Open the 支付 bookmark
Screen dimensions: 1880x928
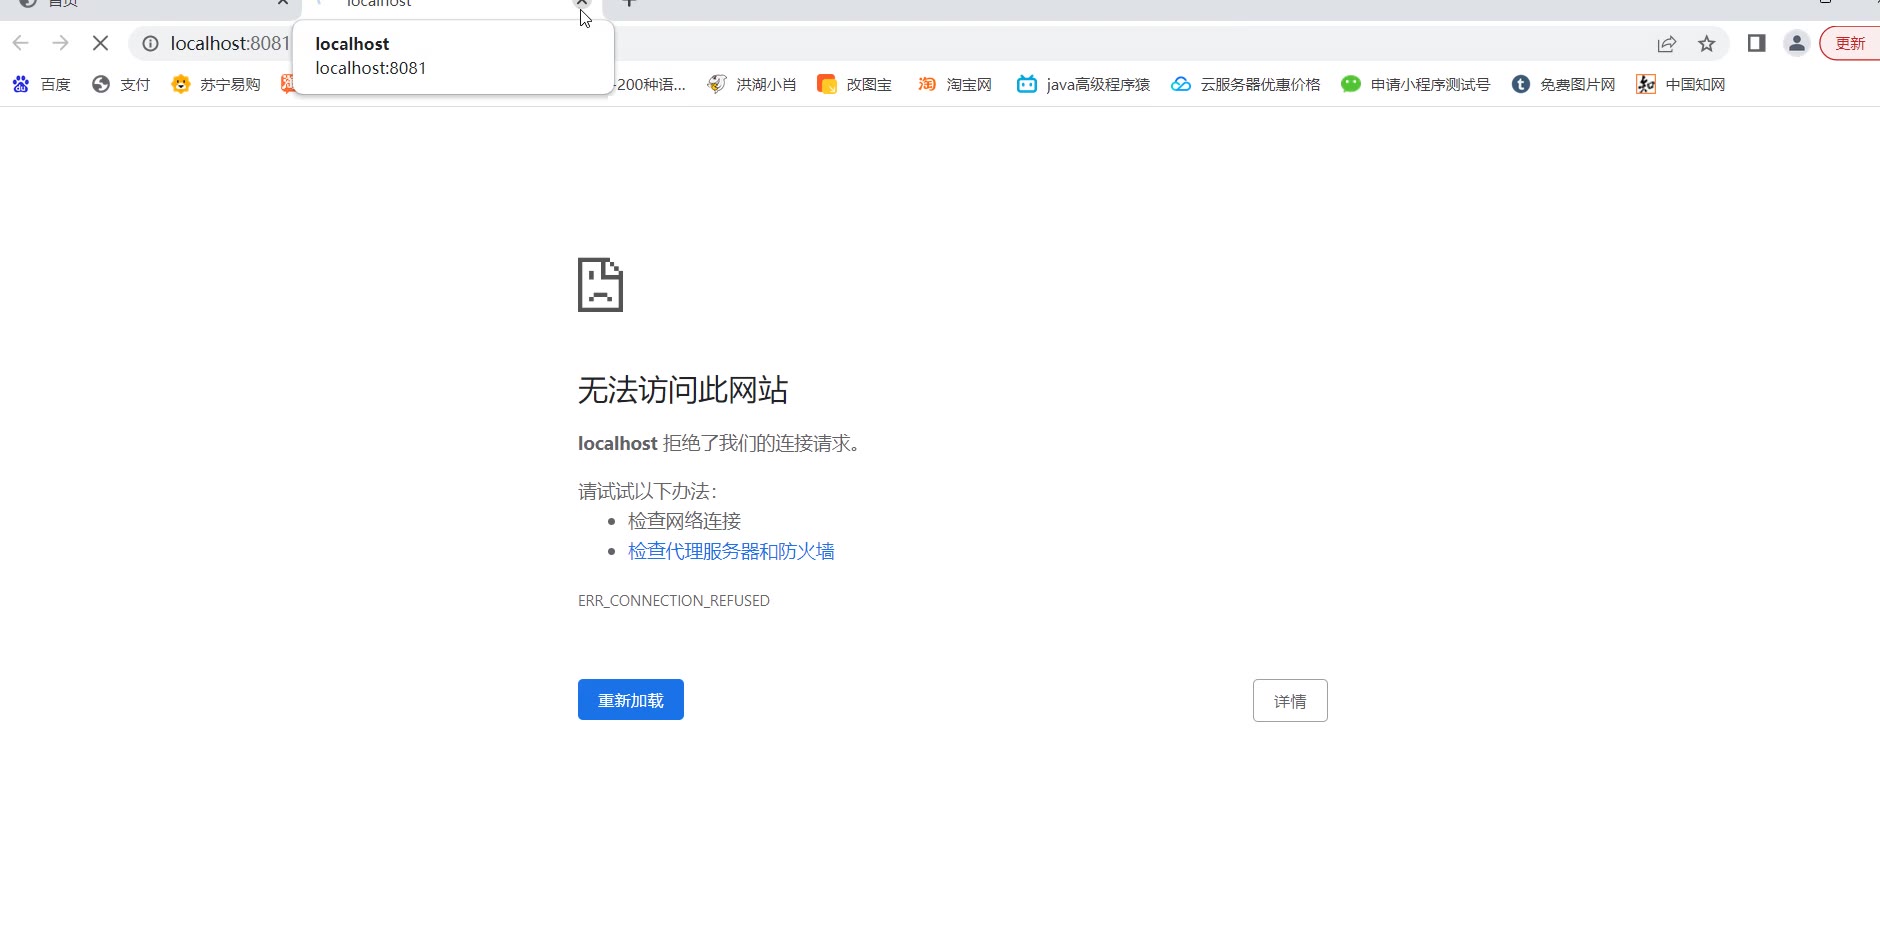coord(120,84)
